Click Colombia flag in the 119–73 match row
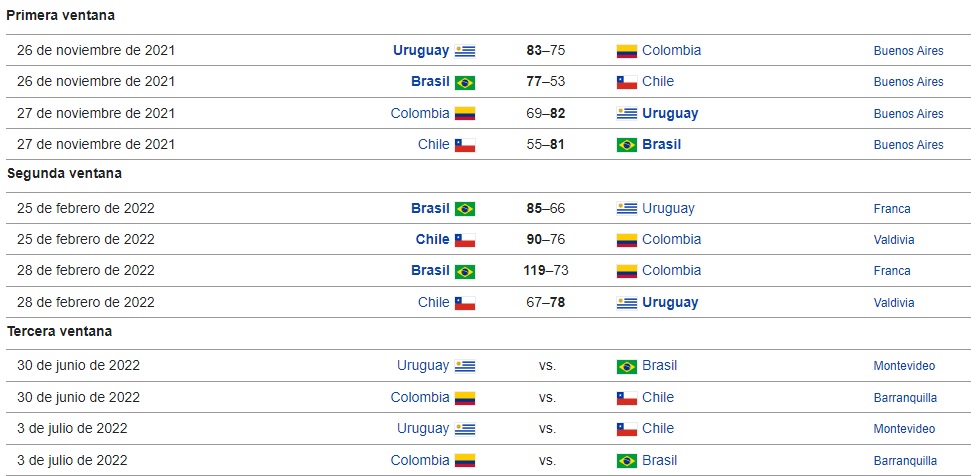Screen dimensions: 971x476 pyautogui.click(x=627, y=271)
